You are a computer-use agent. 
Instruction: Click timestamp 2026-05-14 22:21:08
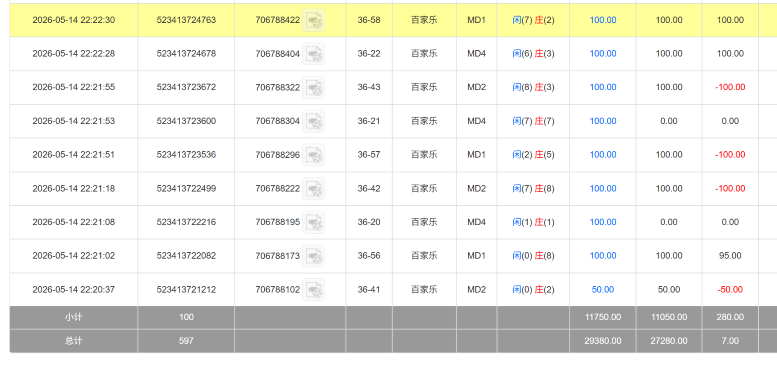(x=74, y=222)
